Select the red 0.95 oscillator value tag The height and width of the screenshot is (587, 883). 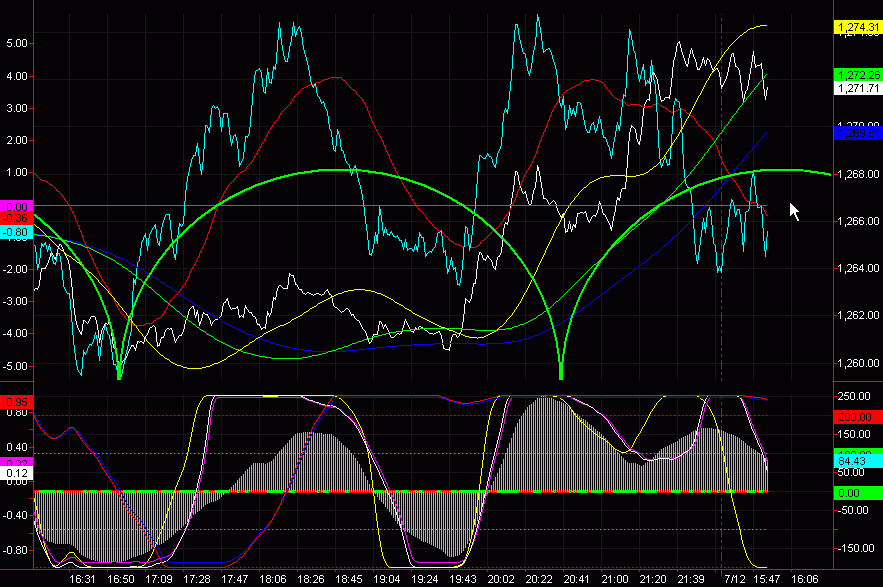click(17, 402)
